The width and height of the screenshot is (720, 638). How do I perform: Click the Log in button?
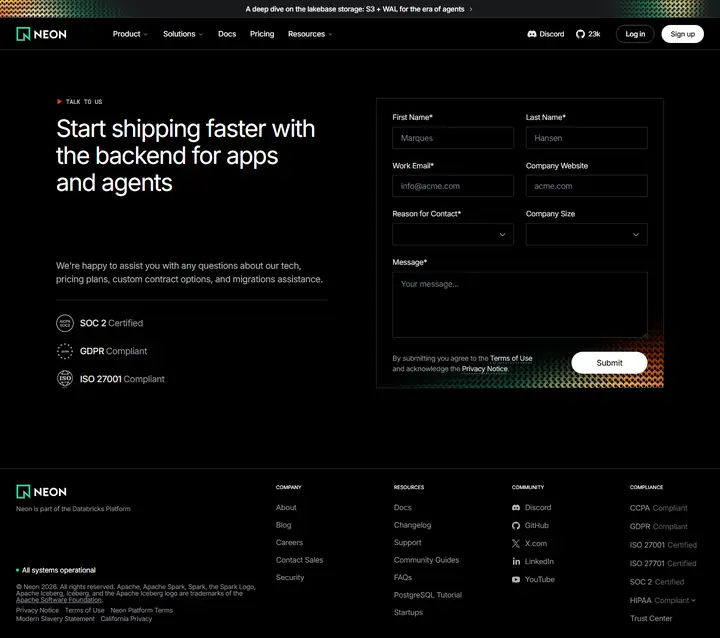pyautogui.click(x=635, y=34)
